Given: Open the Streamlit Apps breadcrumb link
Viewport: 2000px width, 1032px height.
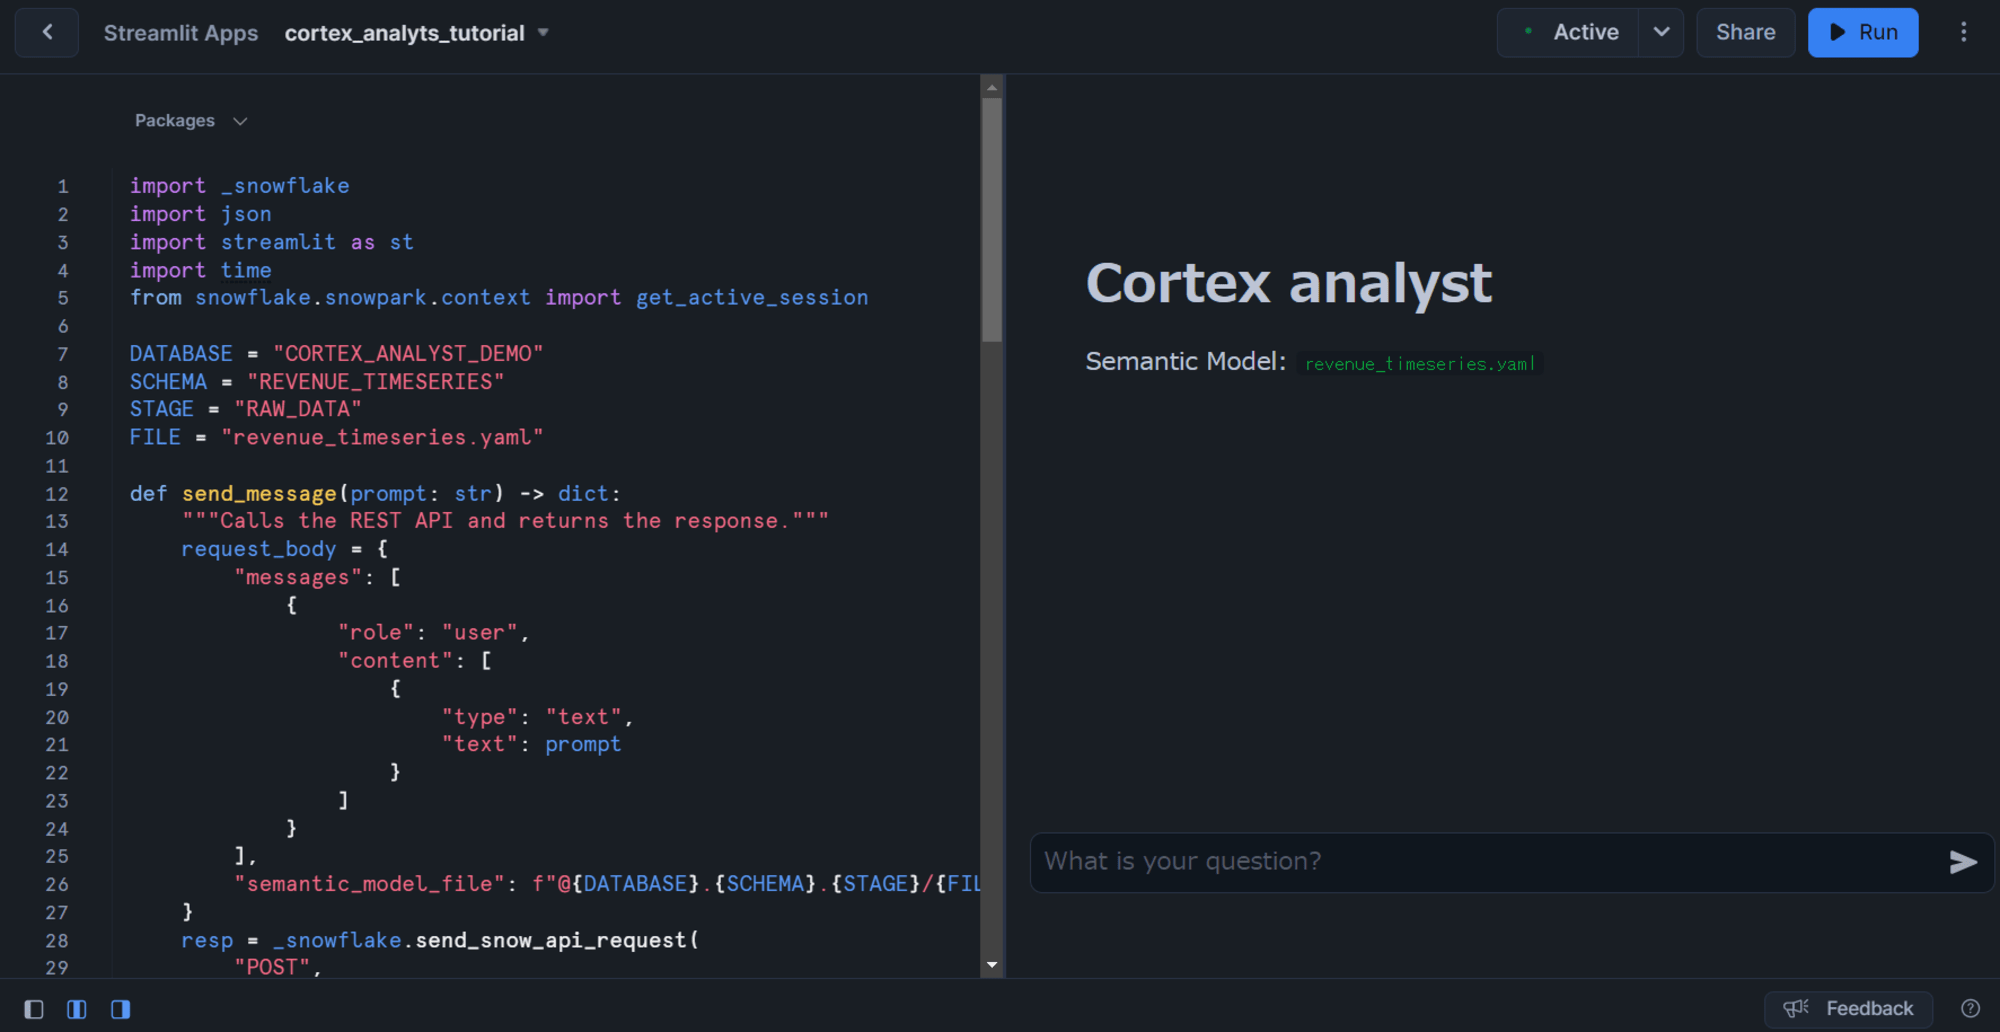Looking at the screenshot, I should pos(181,33).
